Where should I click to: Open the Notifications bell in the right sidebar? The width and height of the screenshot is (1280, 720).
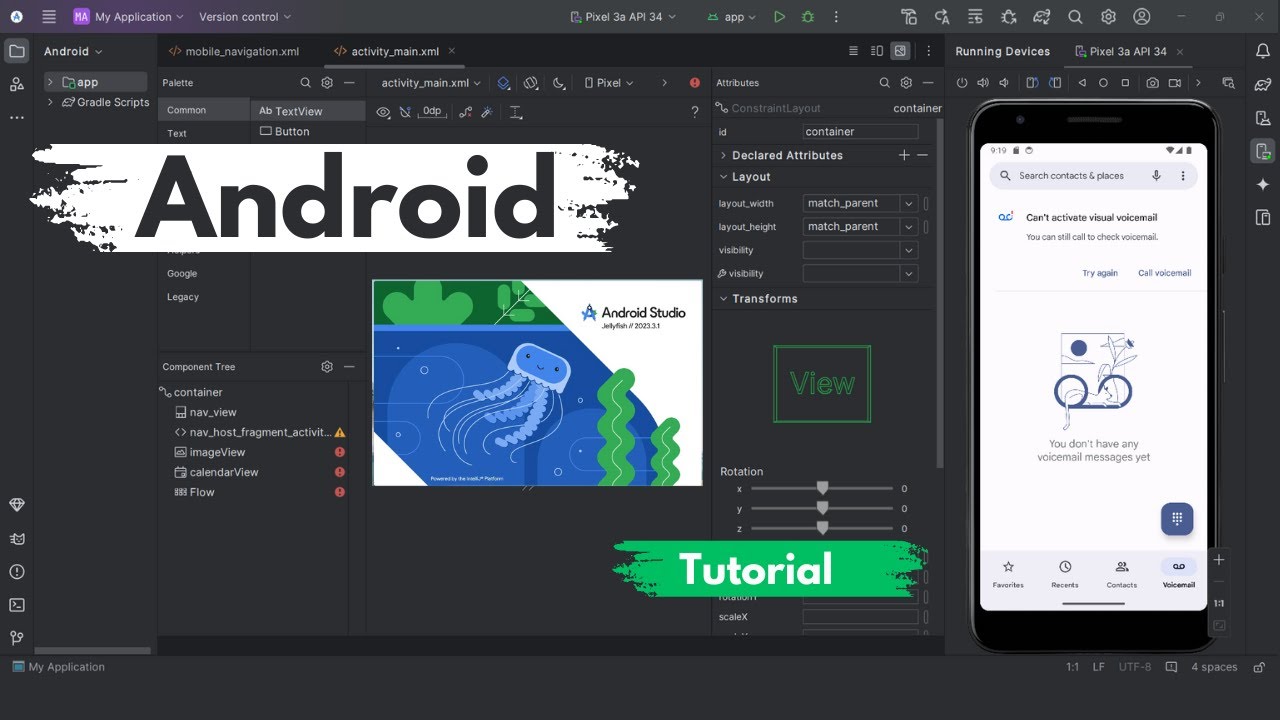point(1263,51)
